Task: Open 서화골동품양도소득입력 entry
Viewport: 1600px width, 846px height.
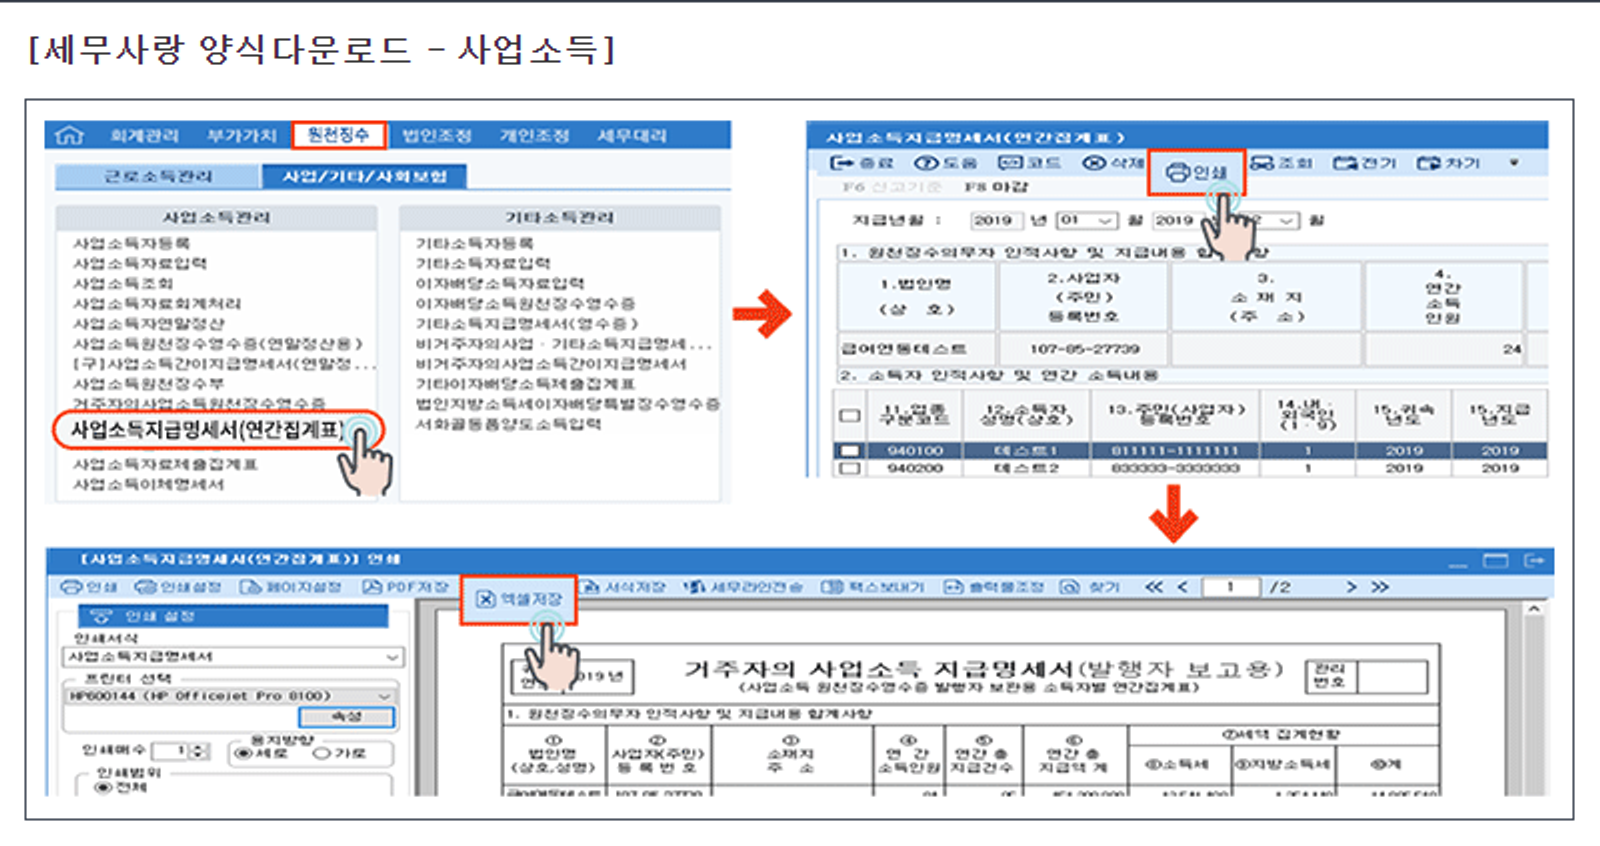Action: 508,424
